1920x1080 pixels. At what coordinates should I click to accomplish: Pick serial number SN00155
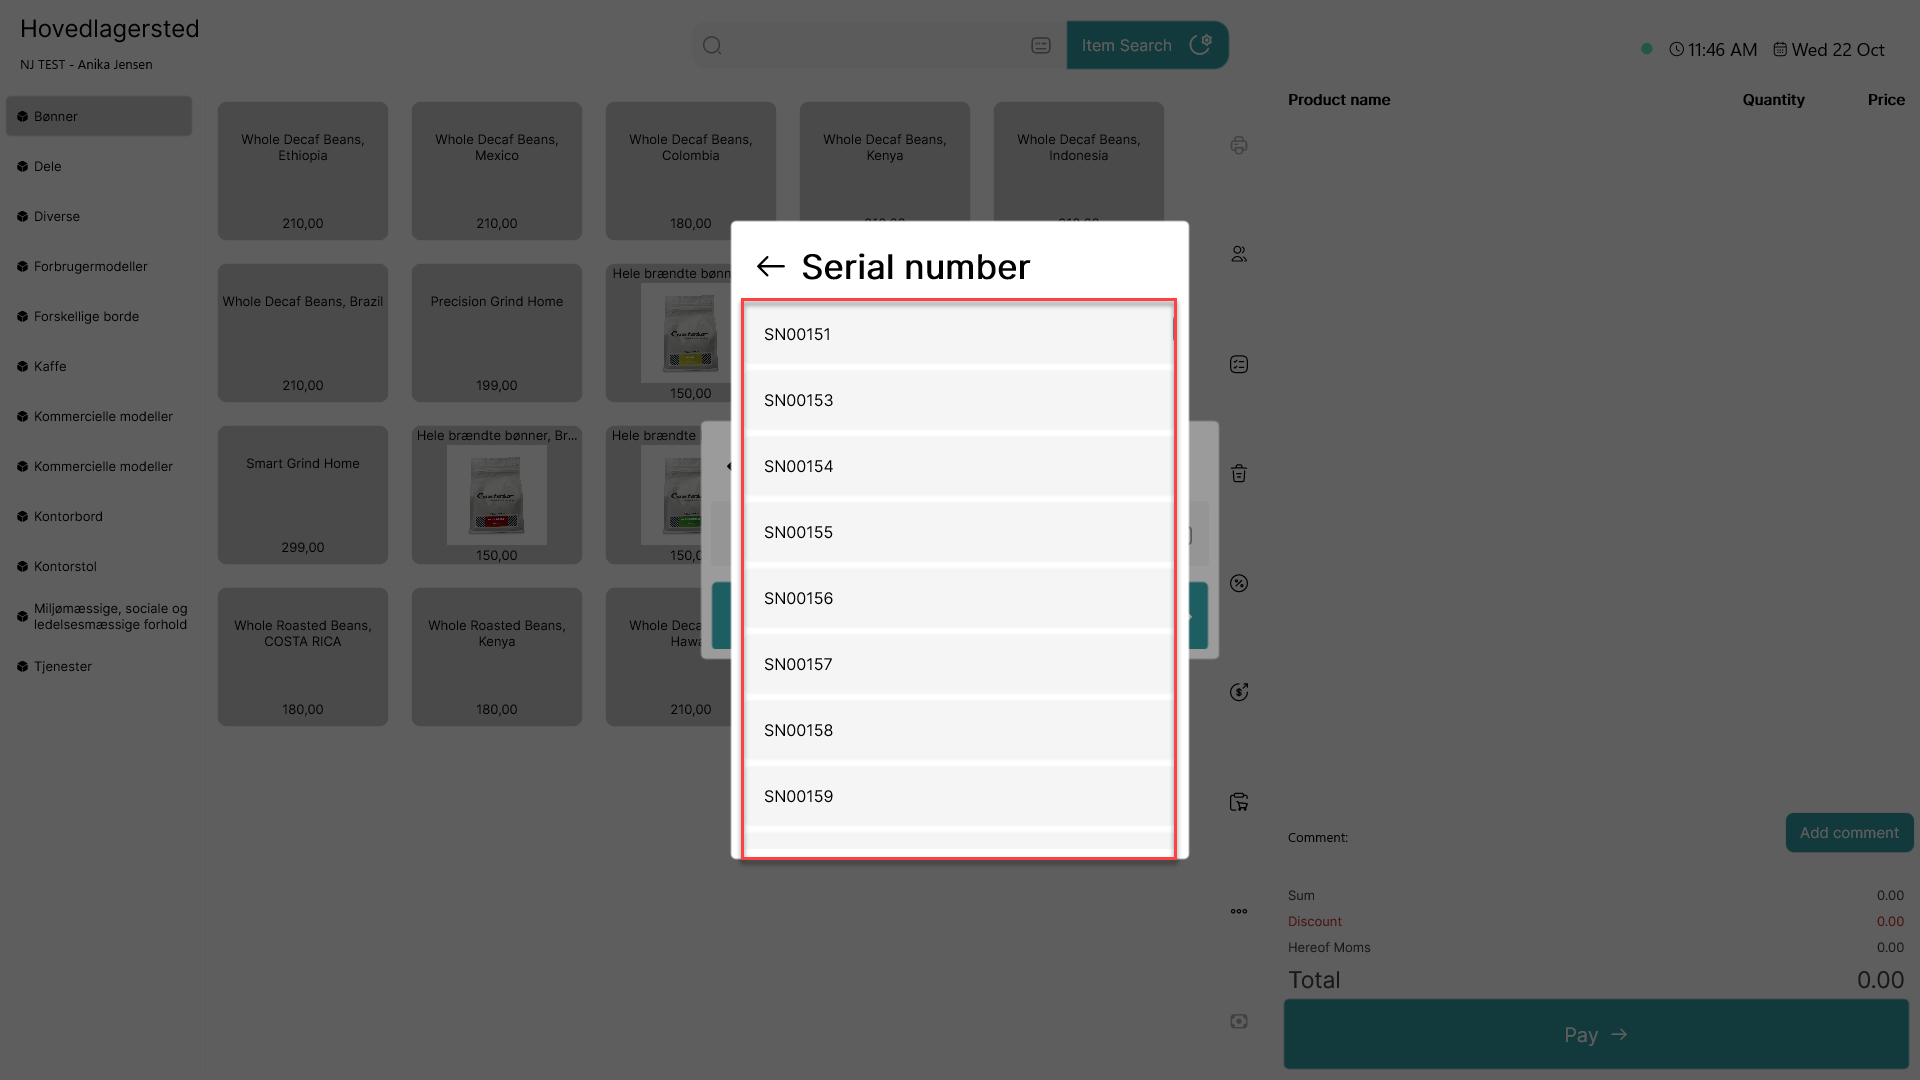pyautogui.click(x=958, y=533)
